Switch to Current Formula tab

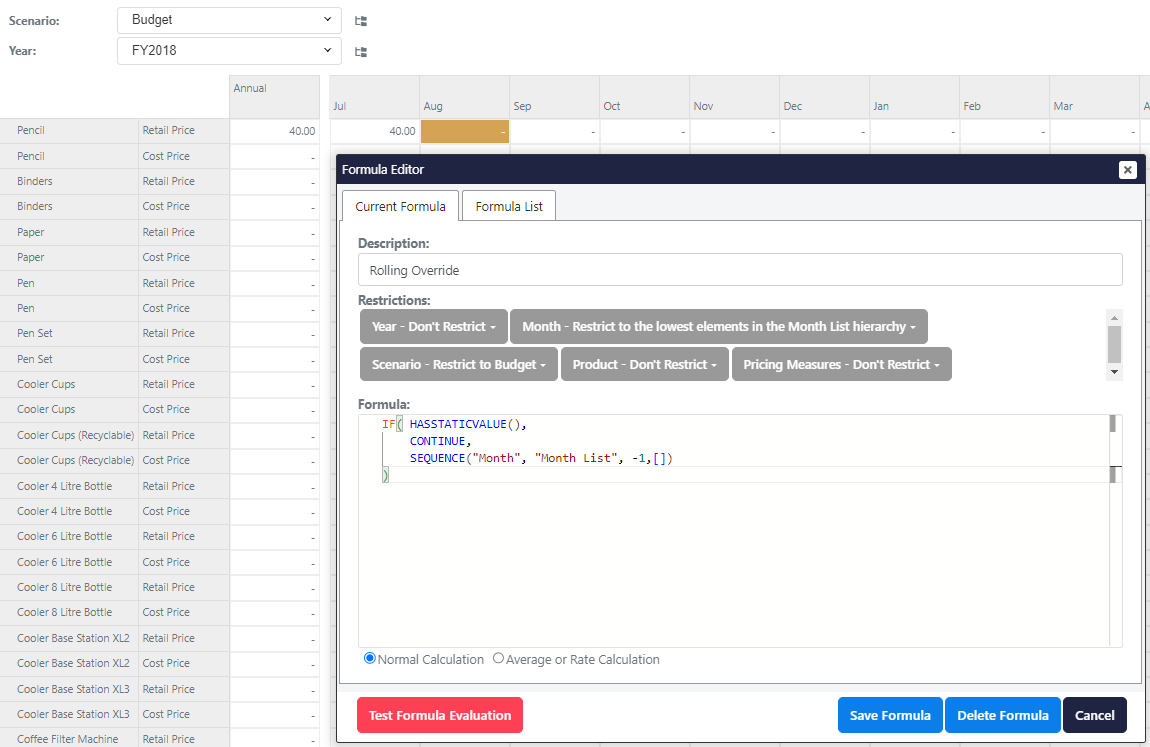coord(400,206)
